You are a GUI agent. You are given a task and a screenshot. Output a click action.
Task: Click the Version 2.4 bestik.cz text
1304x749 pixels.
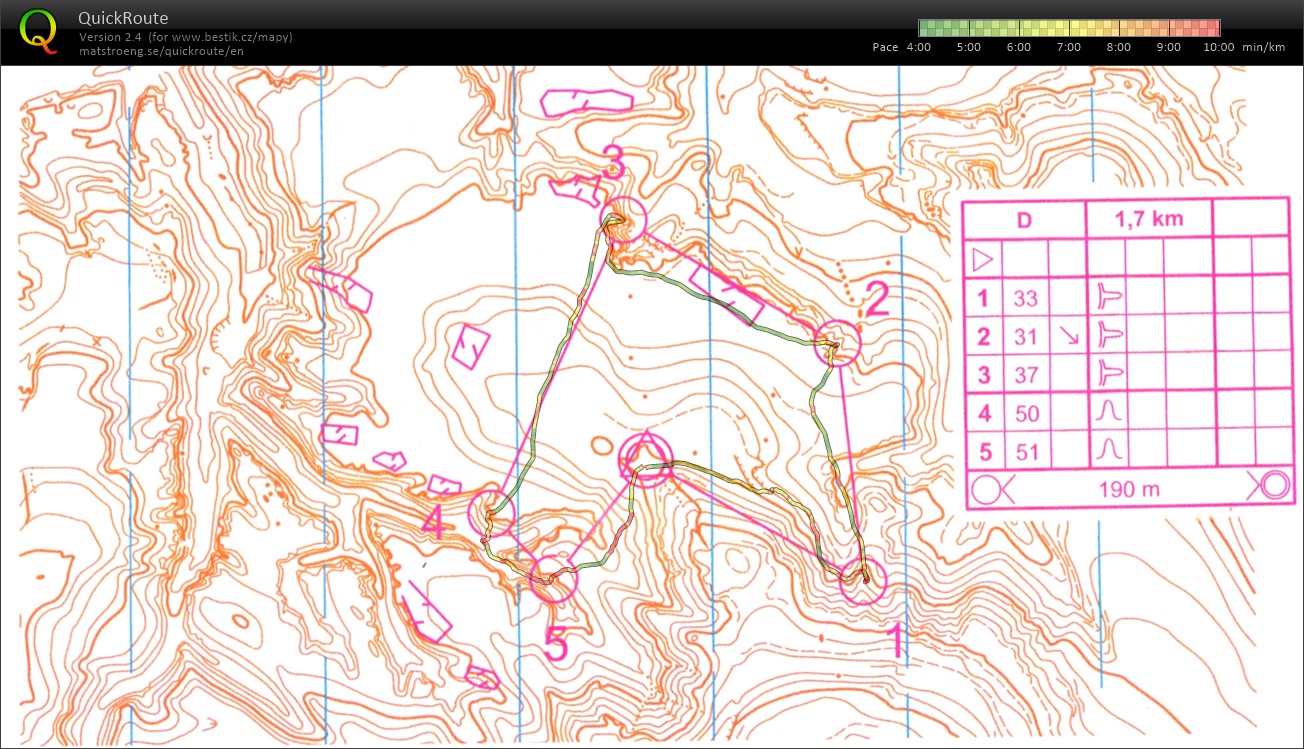coord(186,37)
